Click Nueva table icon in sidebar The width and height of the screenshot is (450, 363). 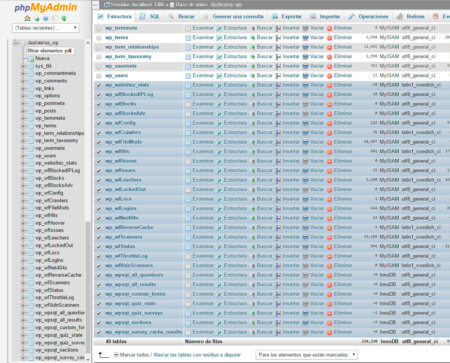pyautogui.click(x=31, y=59)
